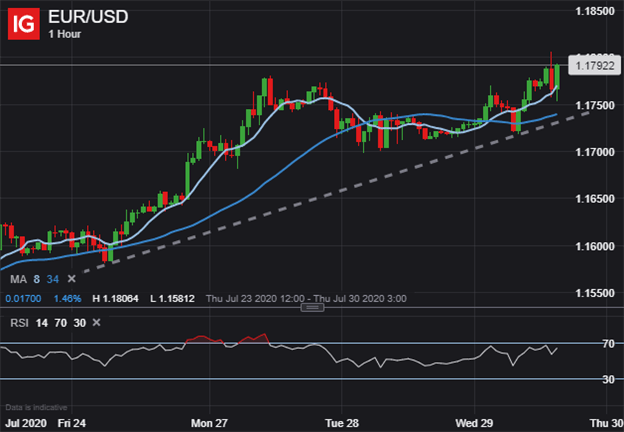
Task: Click the RSI indicator label
Action: click(x=19, y=323)
